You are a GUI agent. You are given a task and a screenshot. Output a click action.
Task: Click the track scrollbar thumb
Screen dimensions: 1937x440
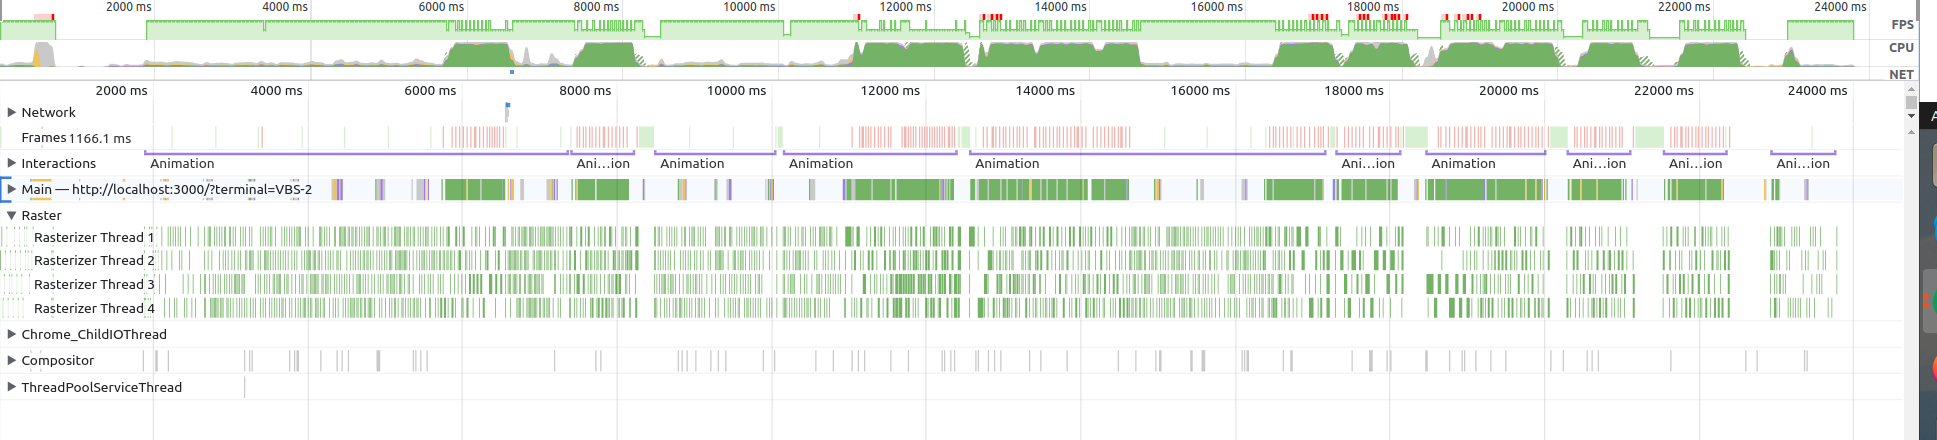point(1911,102)
